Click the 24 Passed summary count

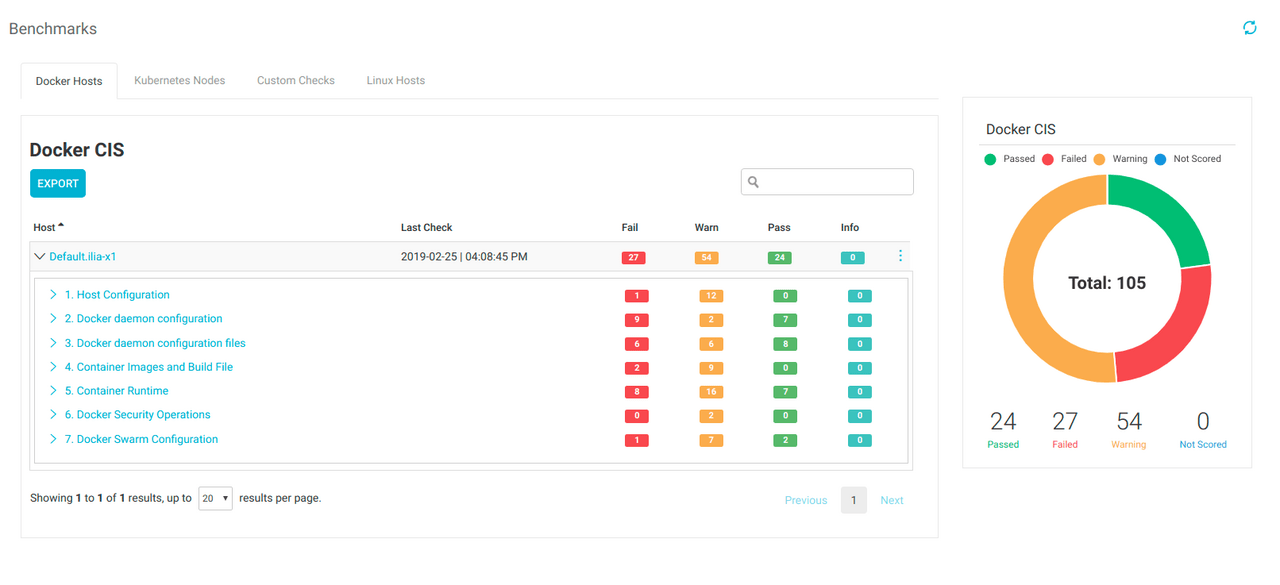[x=1003, y=421]
